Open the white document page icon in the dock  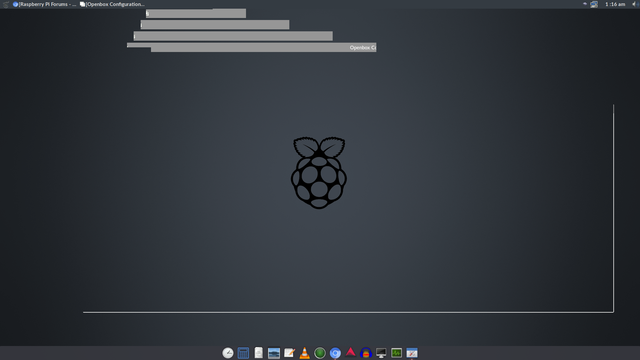259,353
